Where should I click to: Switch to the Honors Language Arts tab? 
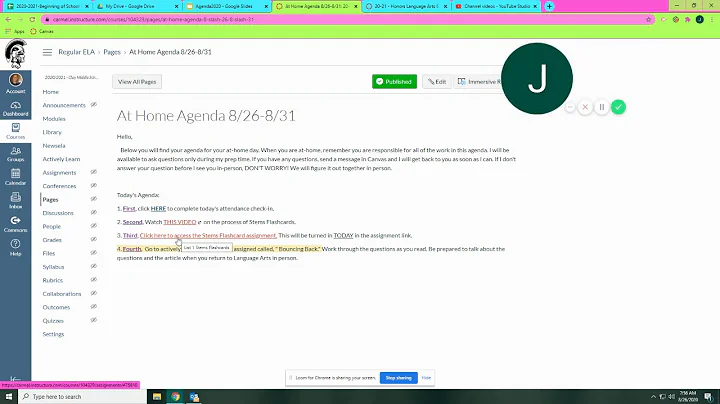click(x=406, y=6)
